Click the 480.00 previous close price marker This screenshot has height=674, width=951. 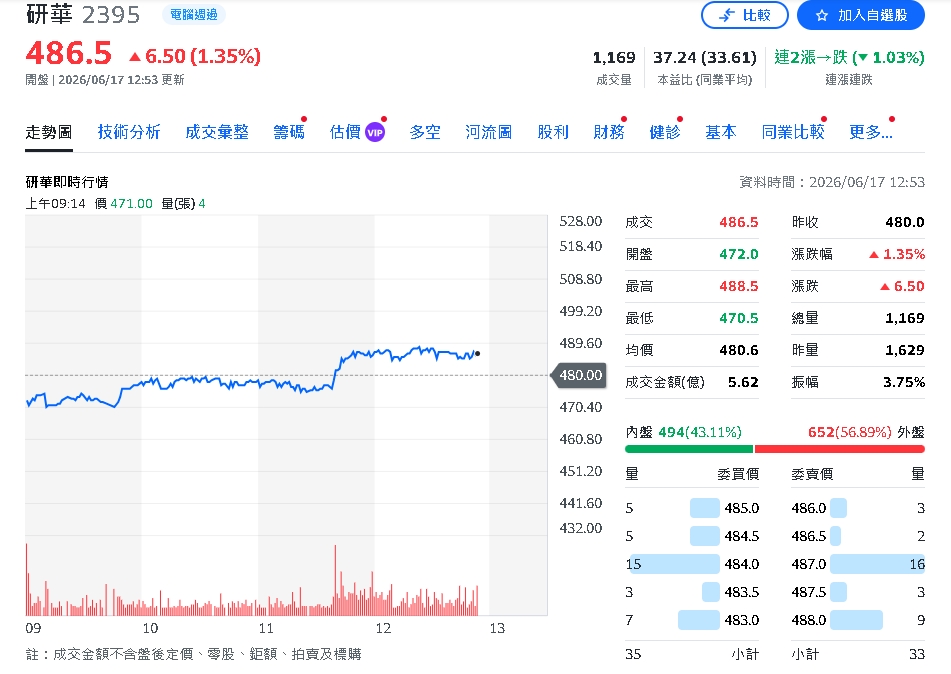[x=578, y=376]
